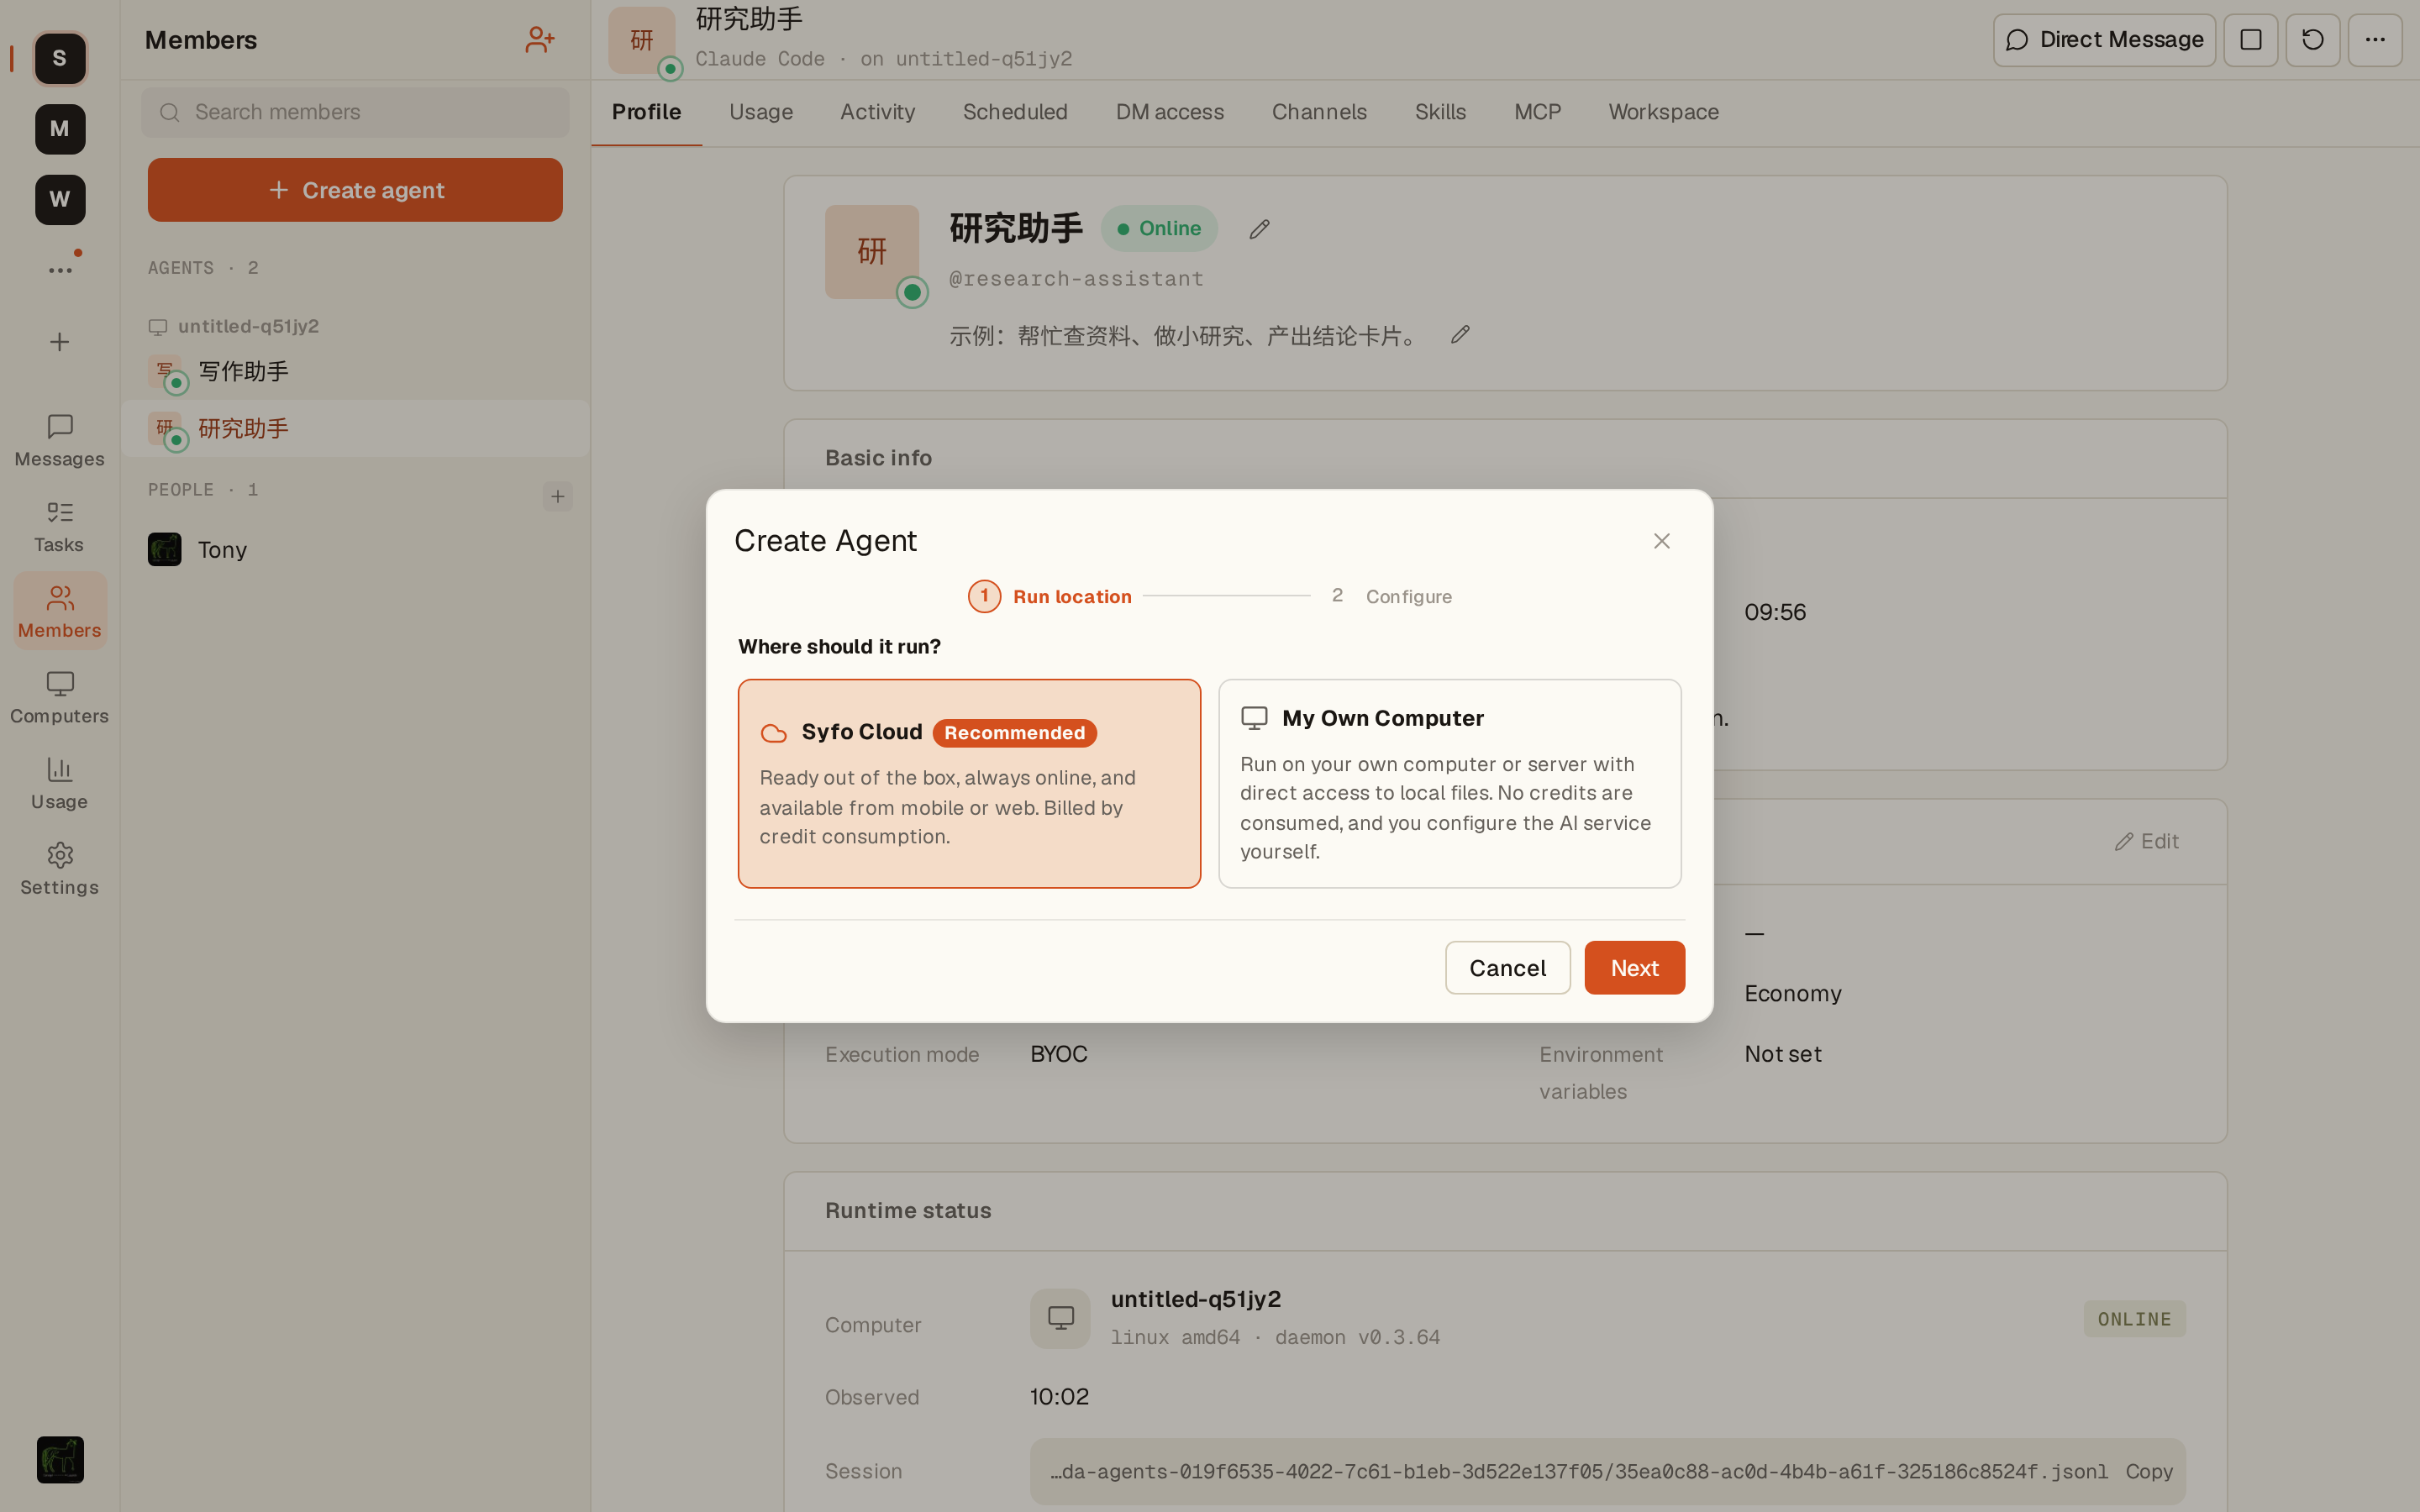Screen dimensions: 2420x1512
Task: Focus the Search members field
Action: [355, 112]
